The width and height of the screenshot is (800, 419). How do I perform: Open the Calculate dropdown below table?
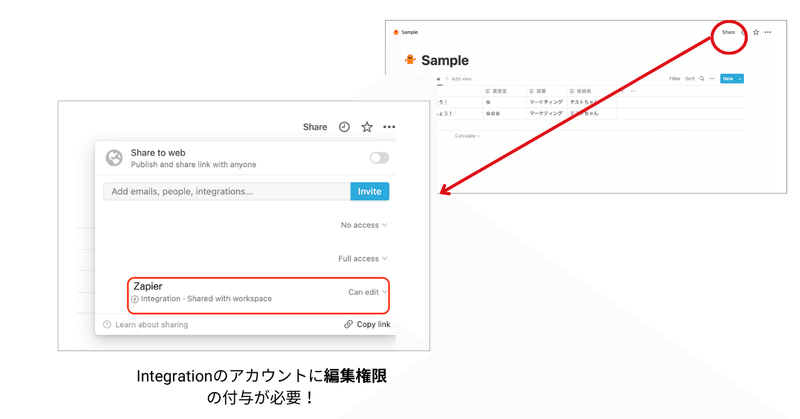[467, 136]
